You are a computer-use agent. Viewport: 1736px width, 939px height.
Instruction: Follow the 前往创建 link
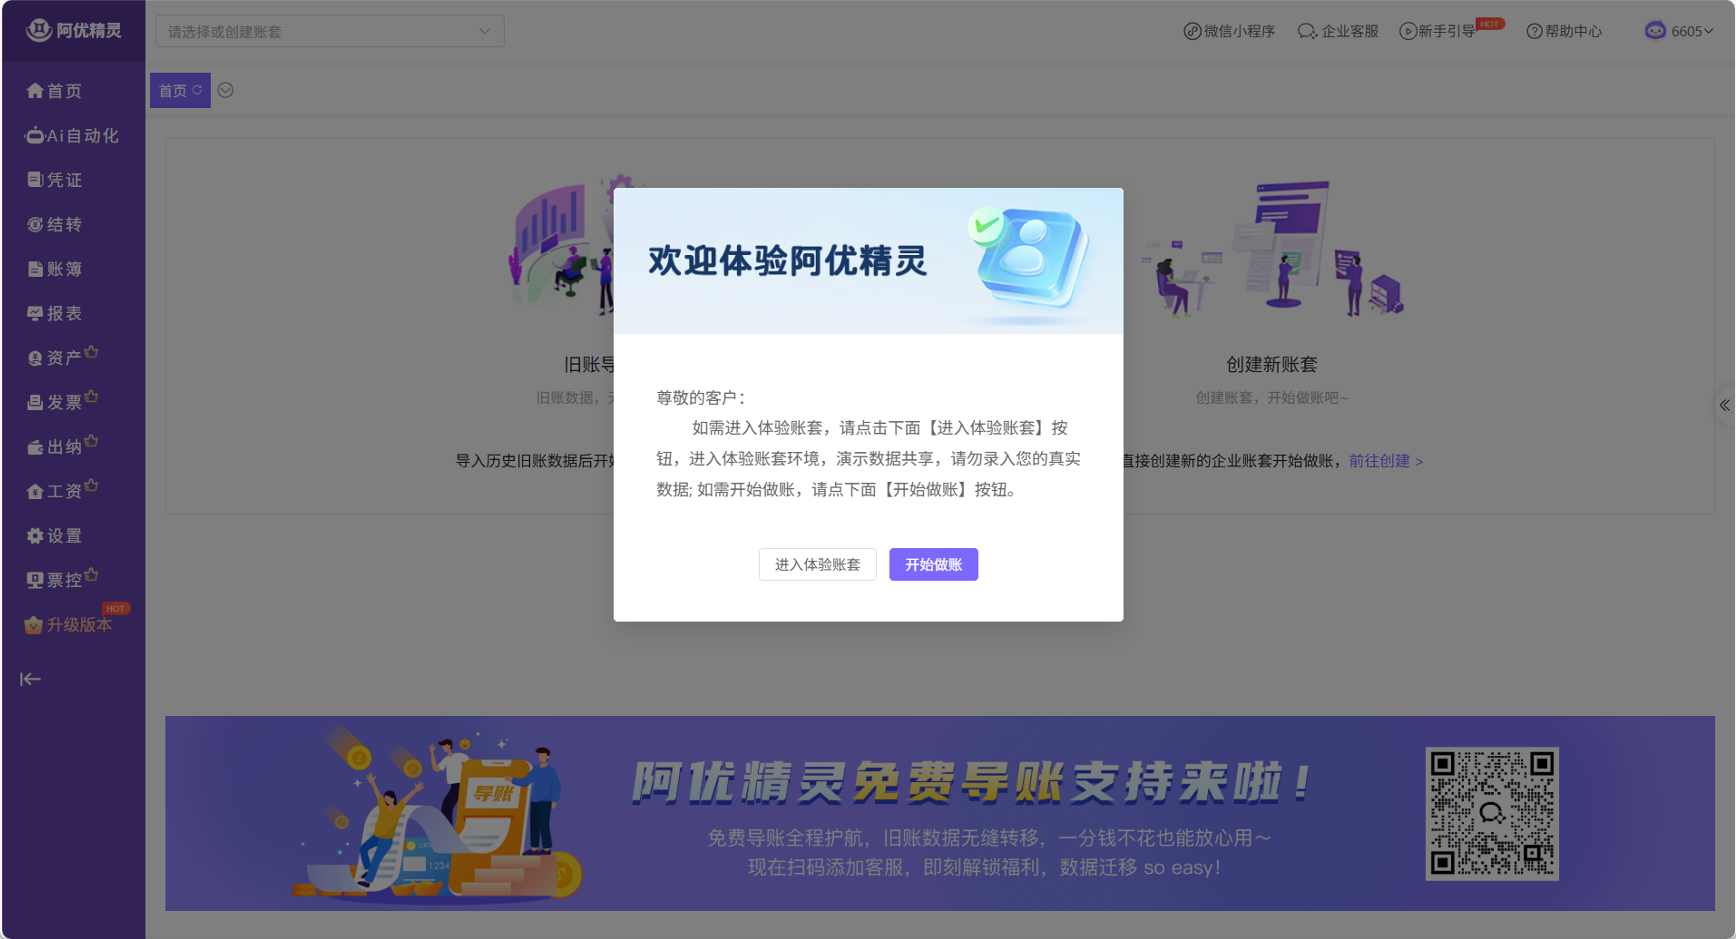click(x=1385, y=461)
